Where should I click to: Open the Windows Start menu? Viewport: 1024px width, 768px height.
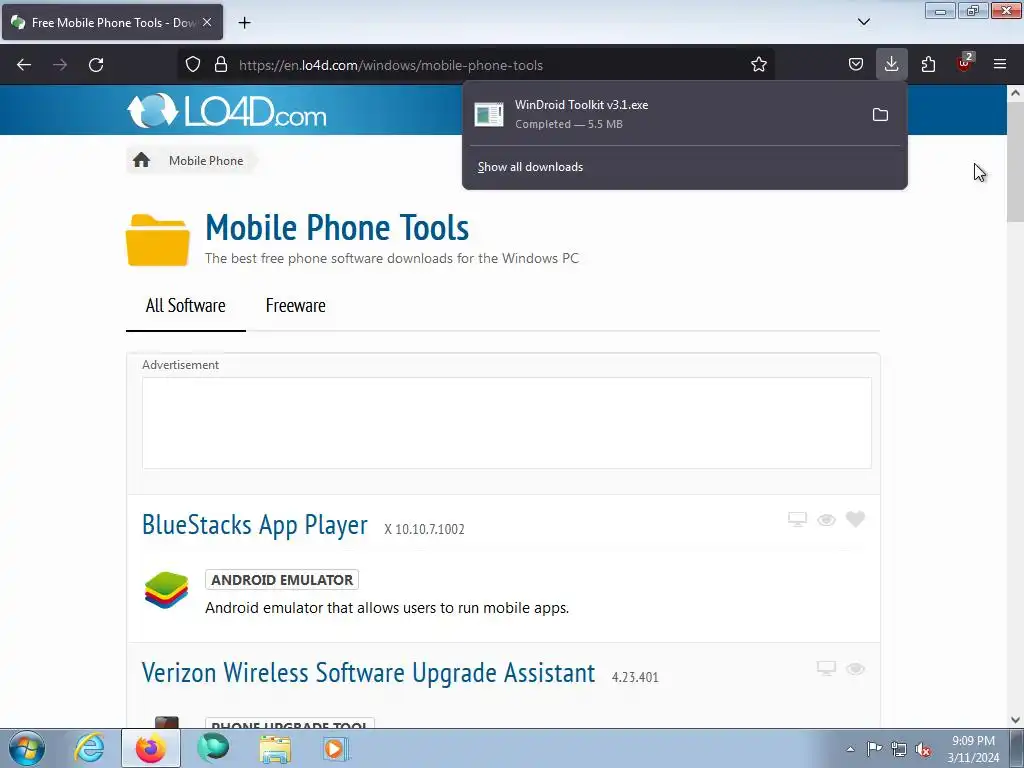pyautogui.click(x=27, y=748)
